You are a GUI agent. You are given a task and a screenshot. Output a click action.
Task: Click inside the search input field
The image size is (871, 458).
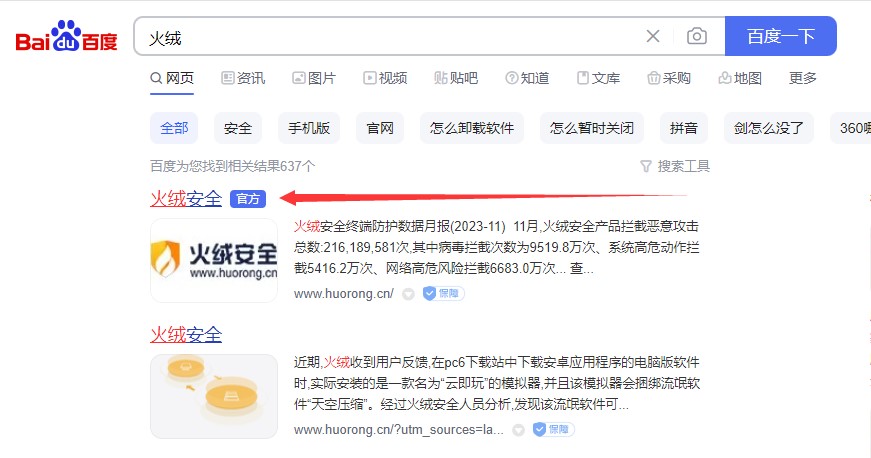click(x=389, y=37)
